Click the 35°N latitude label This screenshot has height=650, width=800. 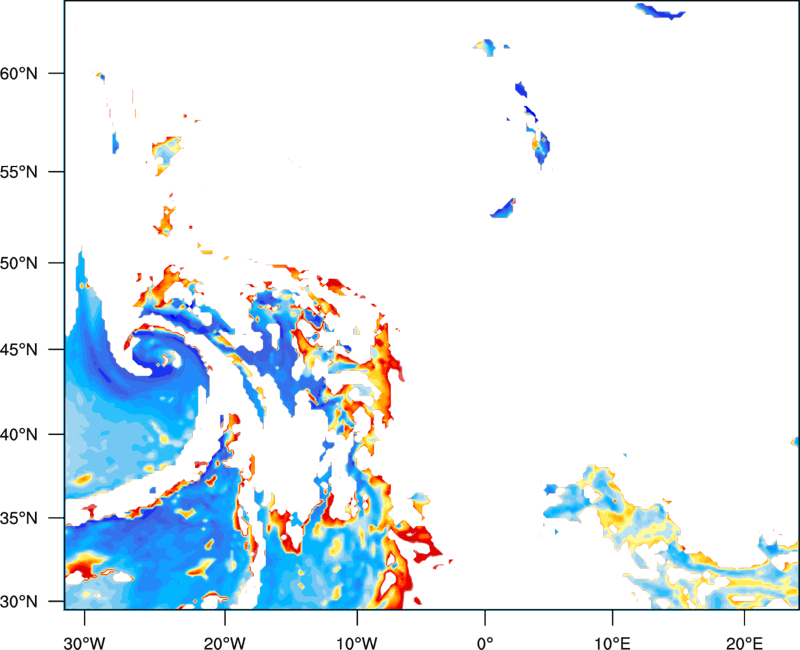19,518
